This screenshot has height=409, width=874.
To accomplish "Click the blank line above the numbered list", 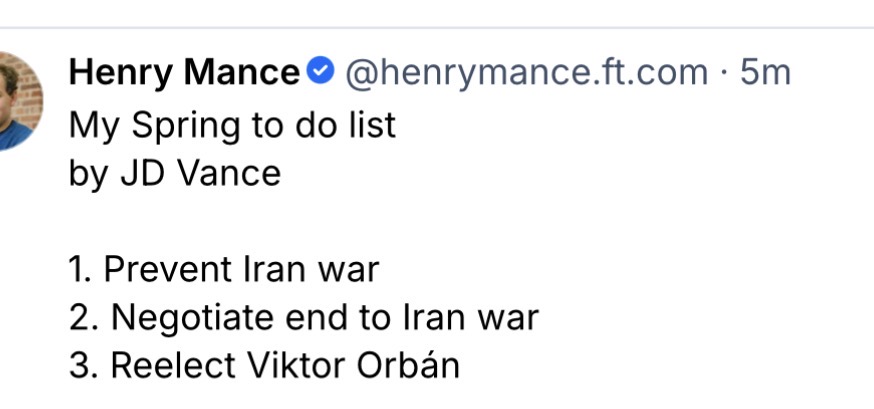I will [x=300, y=222].
